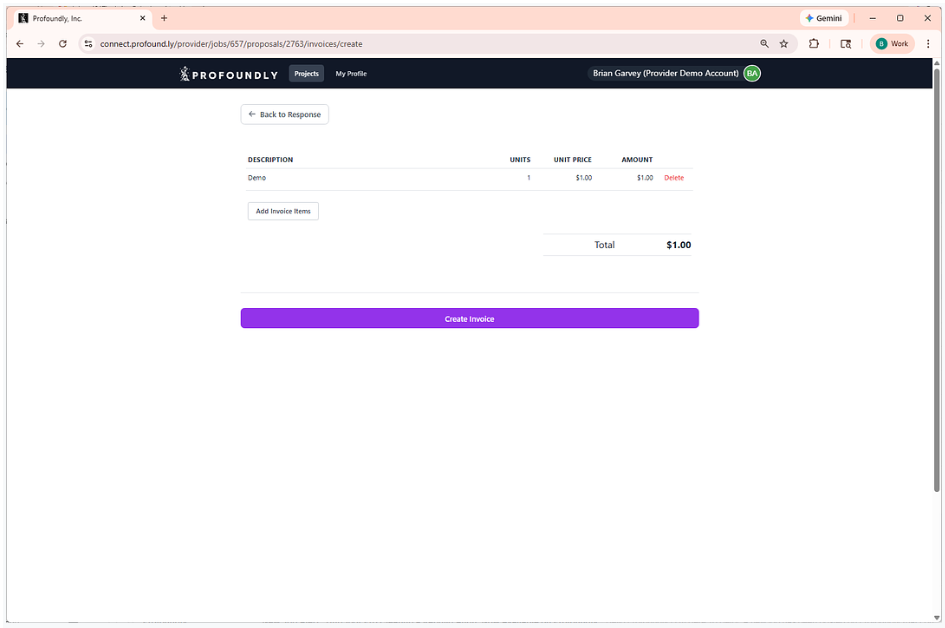Click the site info icon in the address bar
Image resolution: width=945 pixels, height=628 pixels.
click(x=88, y=44)
